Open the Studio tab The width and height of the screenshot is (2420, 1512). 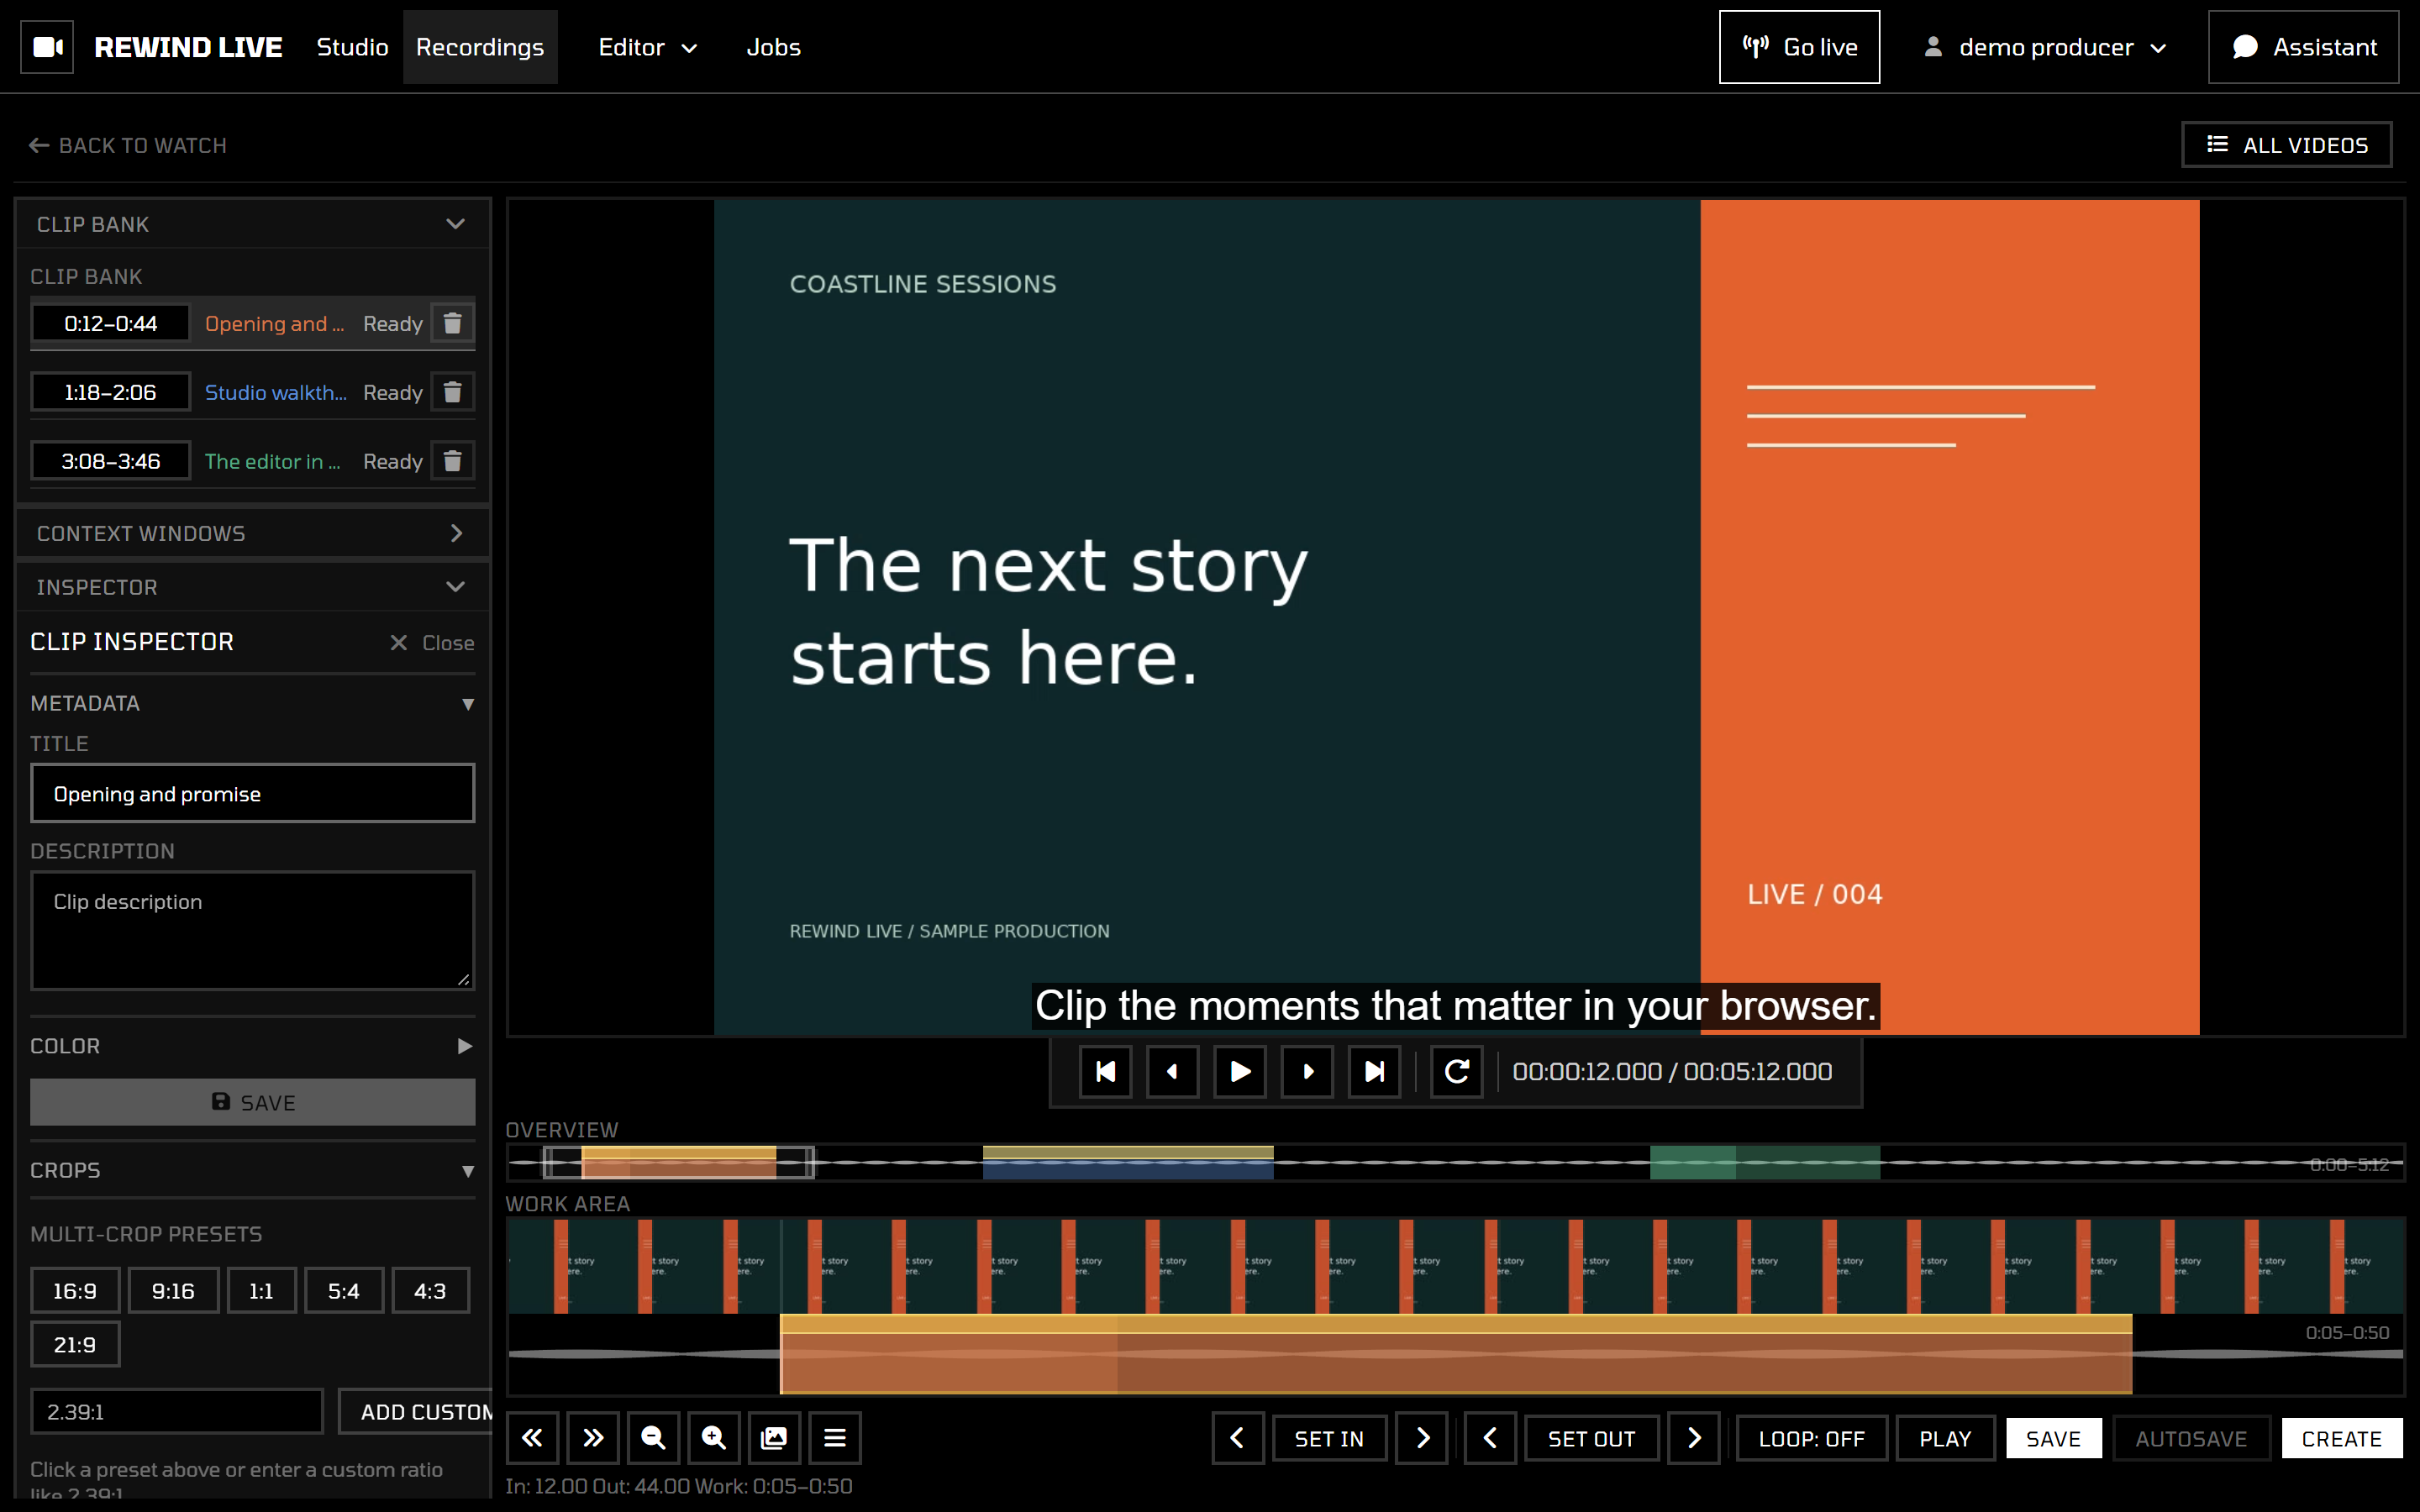point(352,47)
